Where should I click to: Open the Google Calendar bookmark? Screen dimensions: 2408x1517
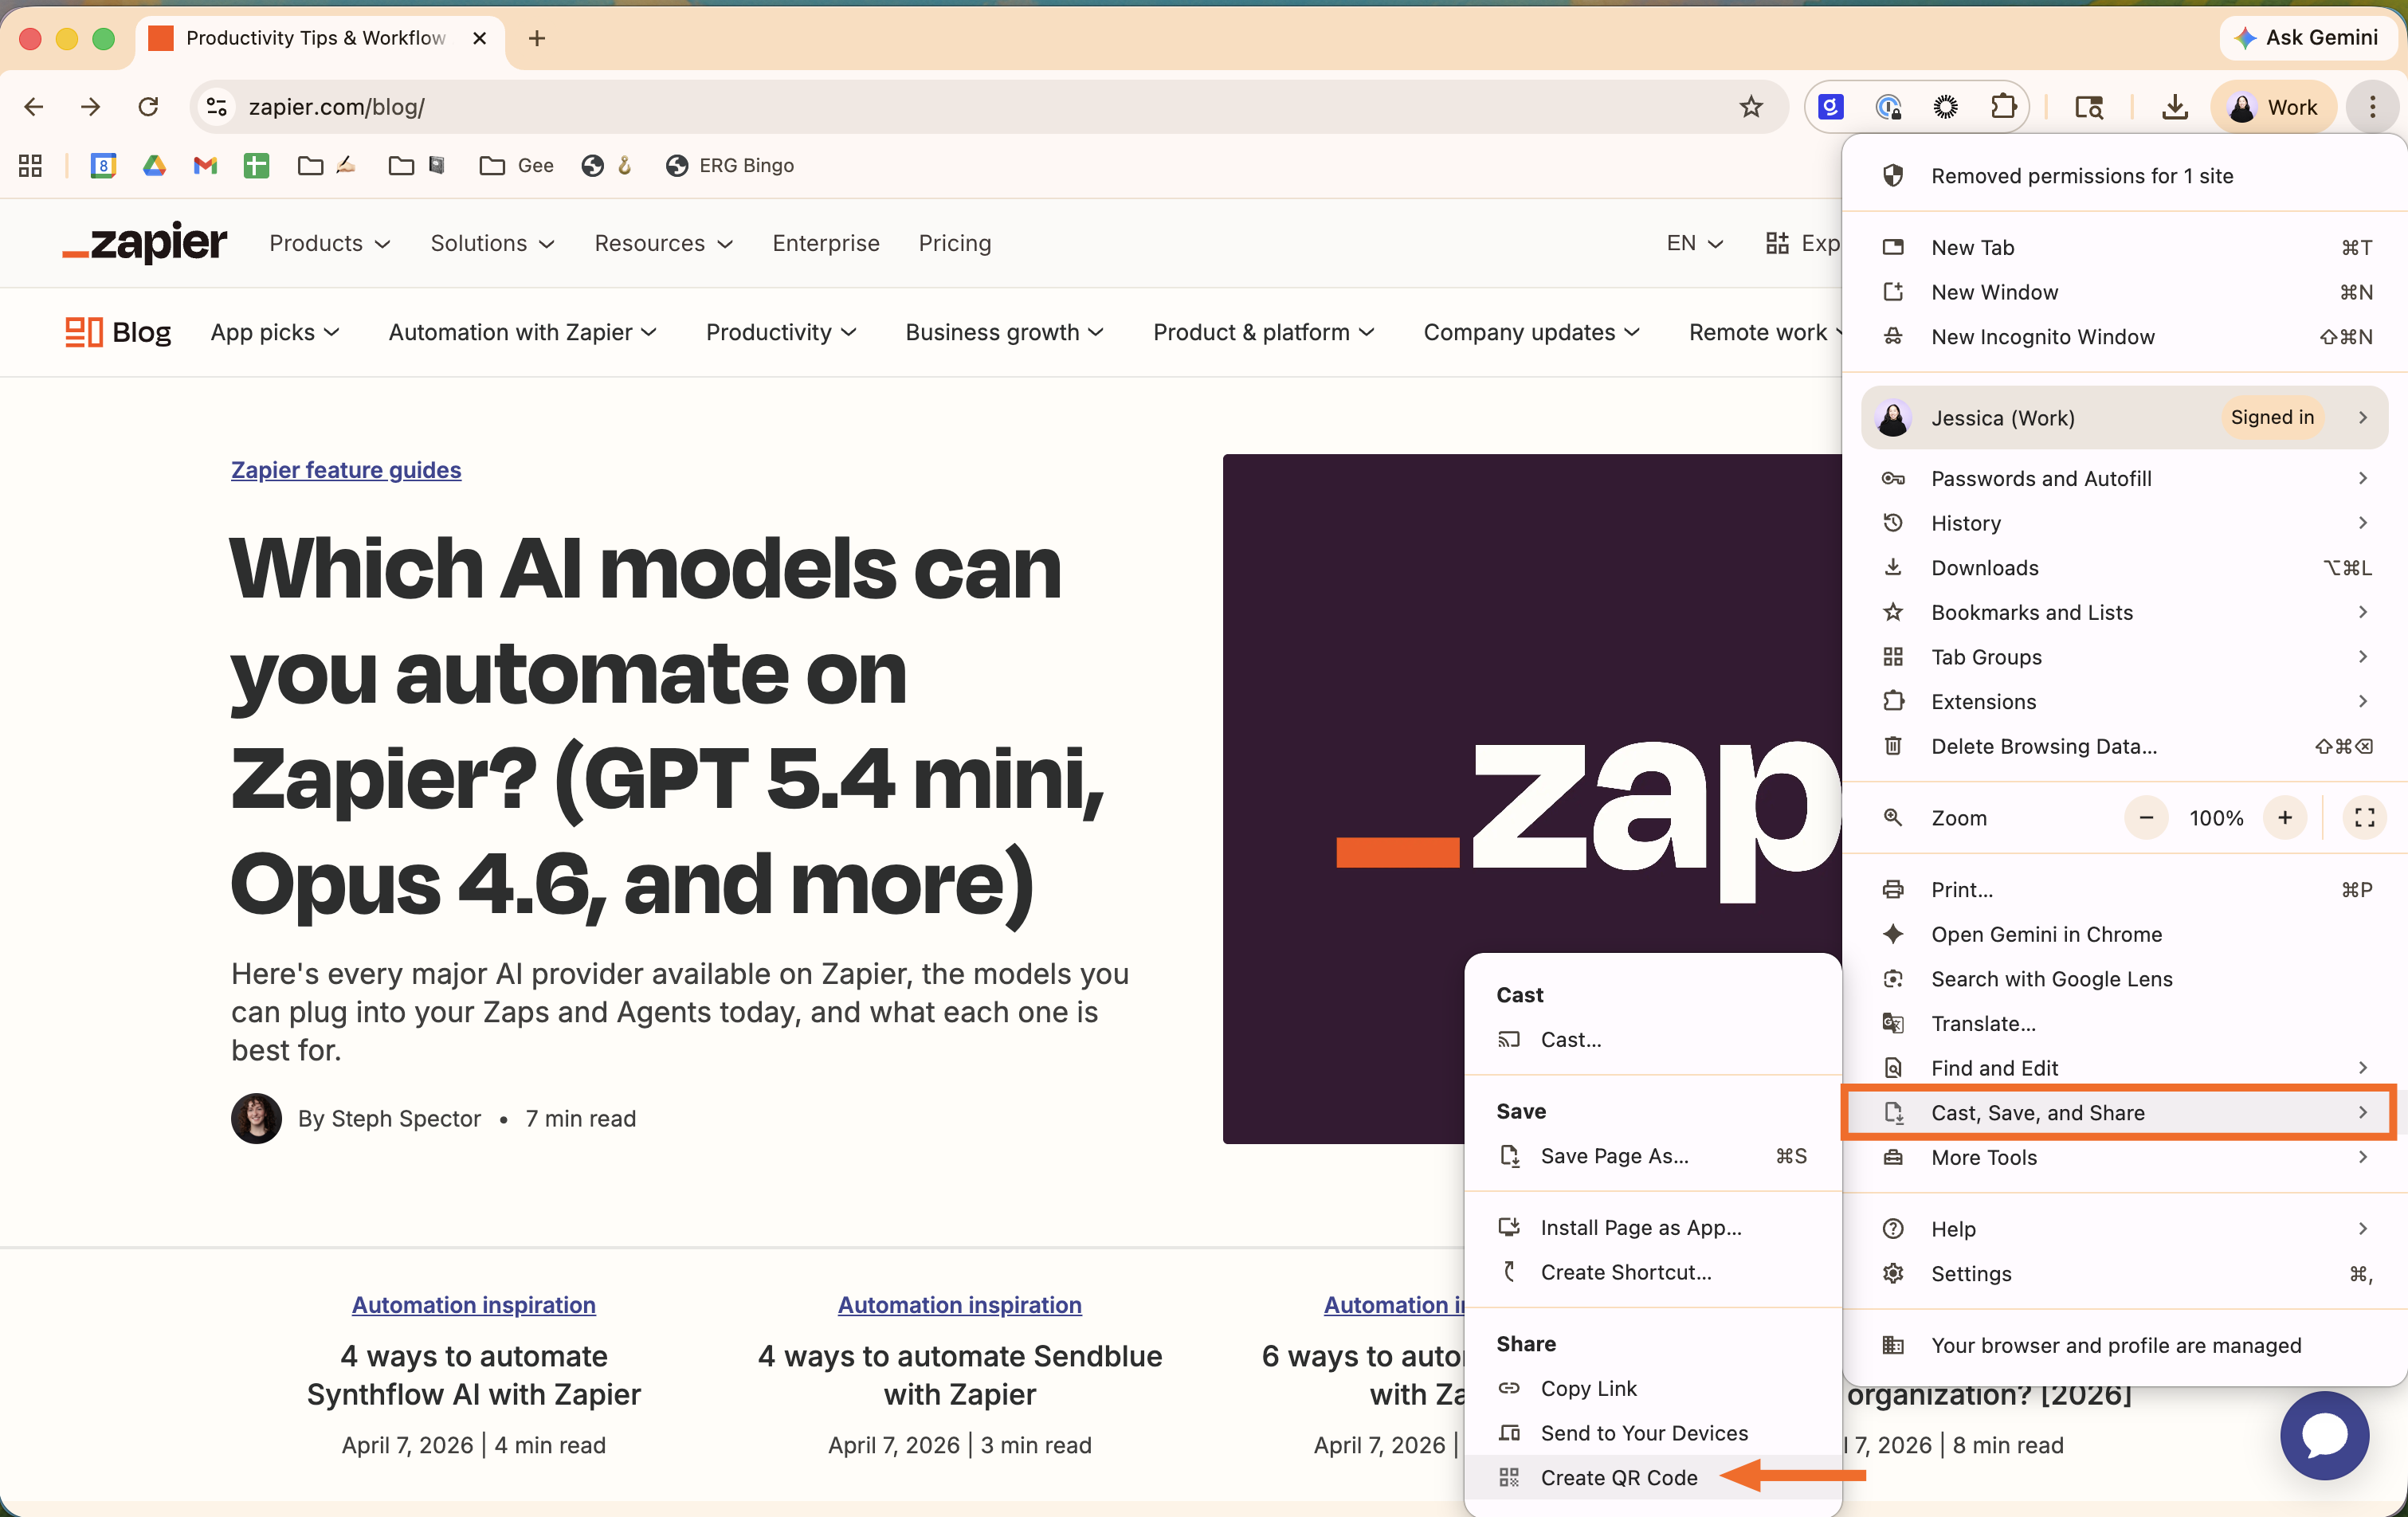(x=103, y=165)
